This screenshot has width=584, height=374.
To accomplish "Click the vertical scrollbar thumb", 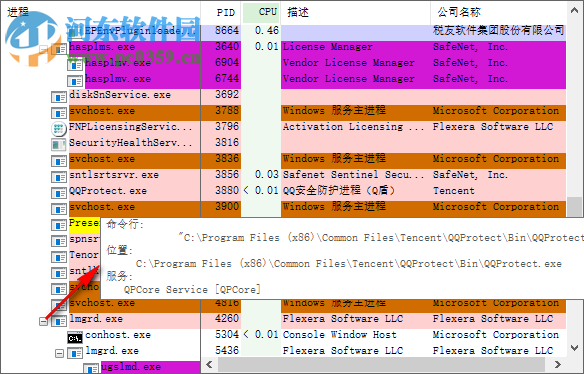I will click(574, 206).
